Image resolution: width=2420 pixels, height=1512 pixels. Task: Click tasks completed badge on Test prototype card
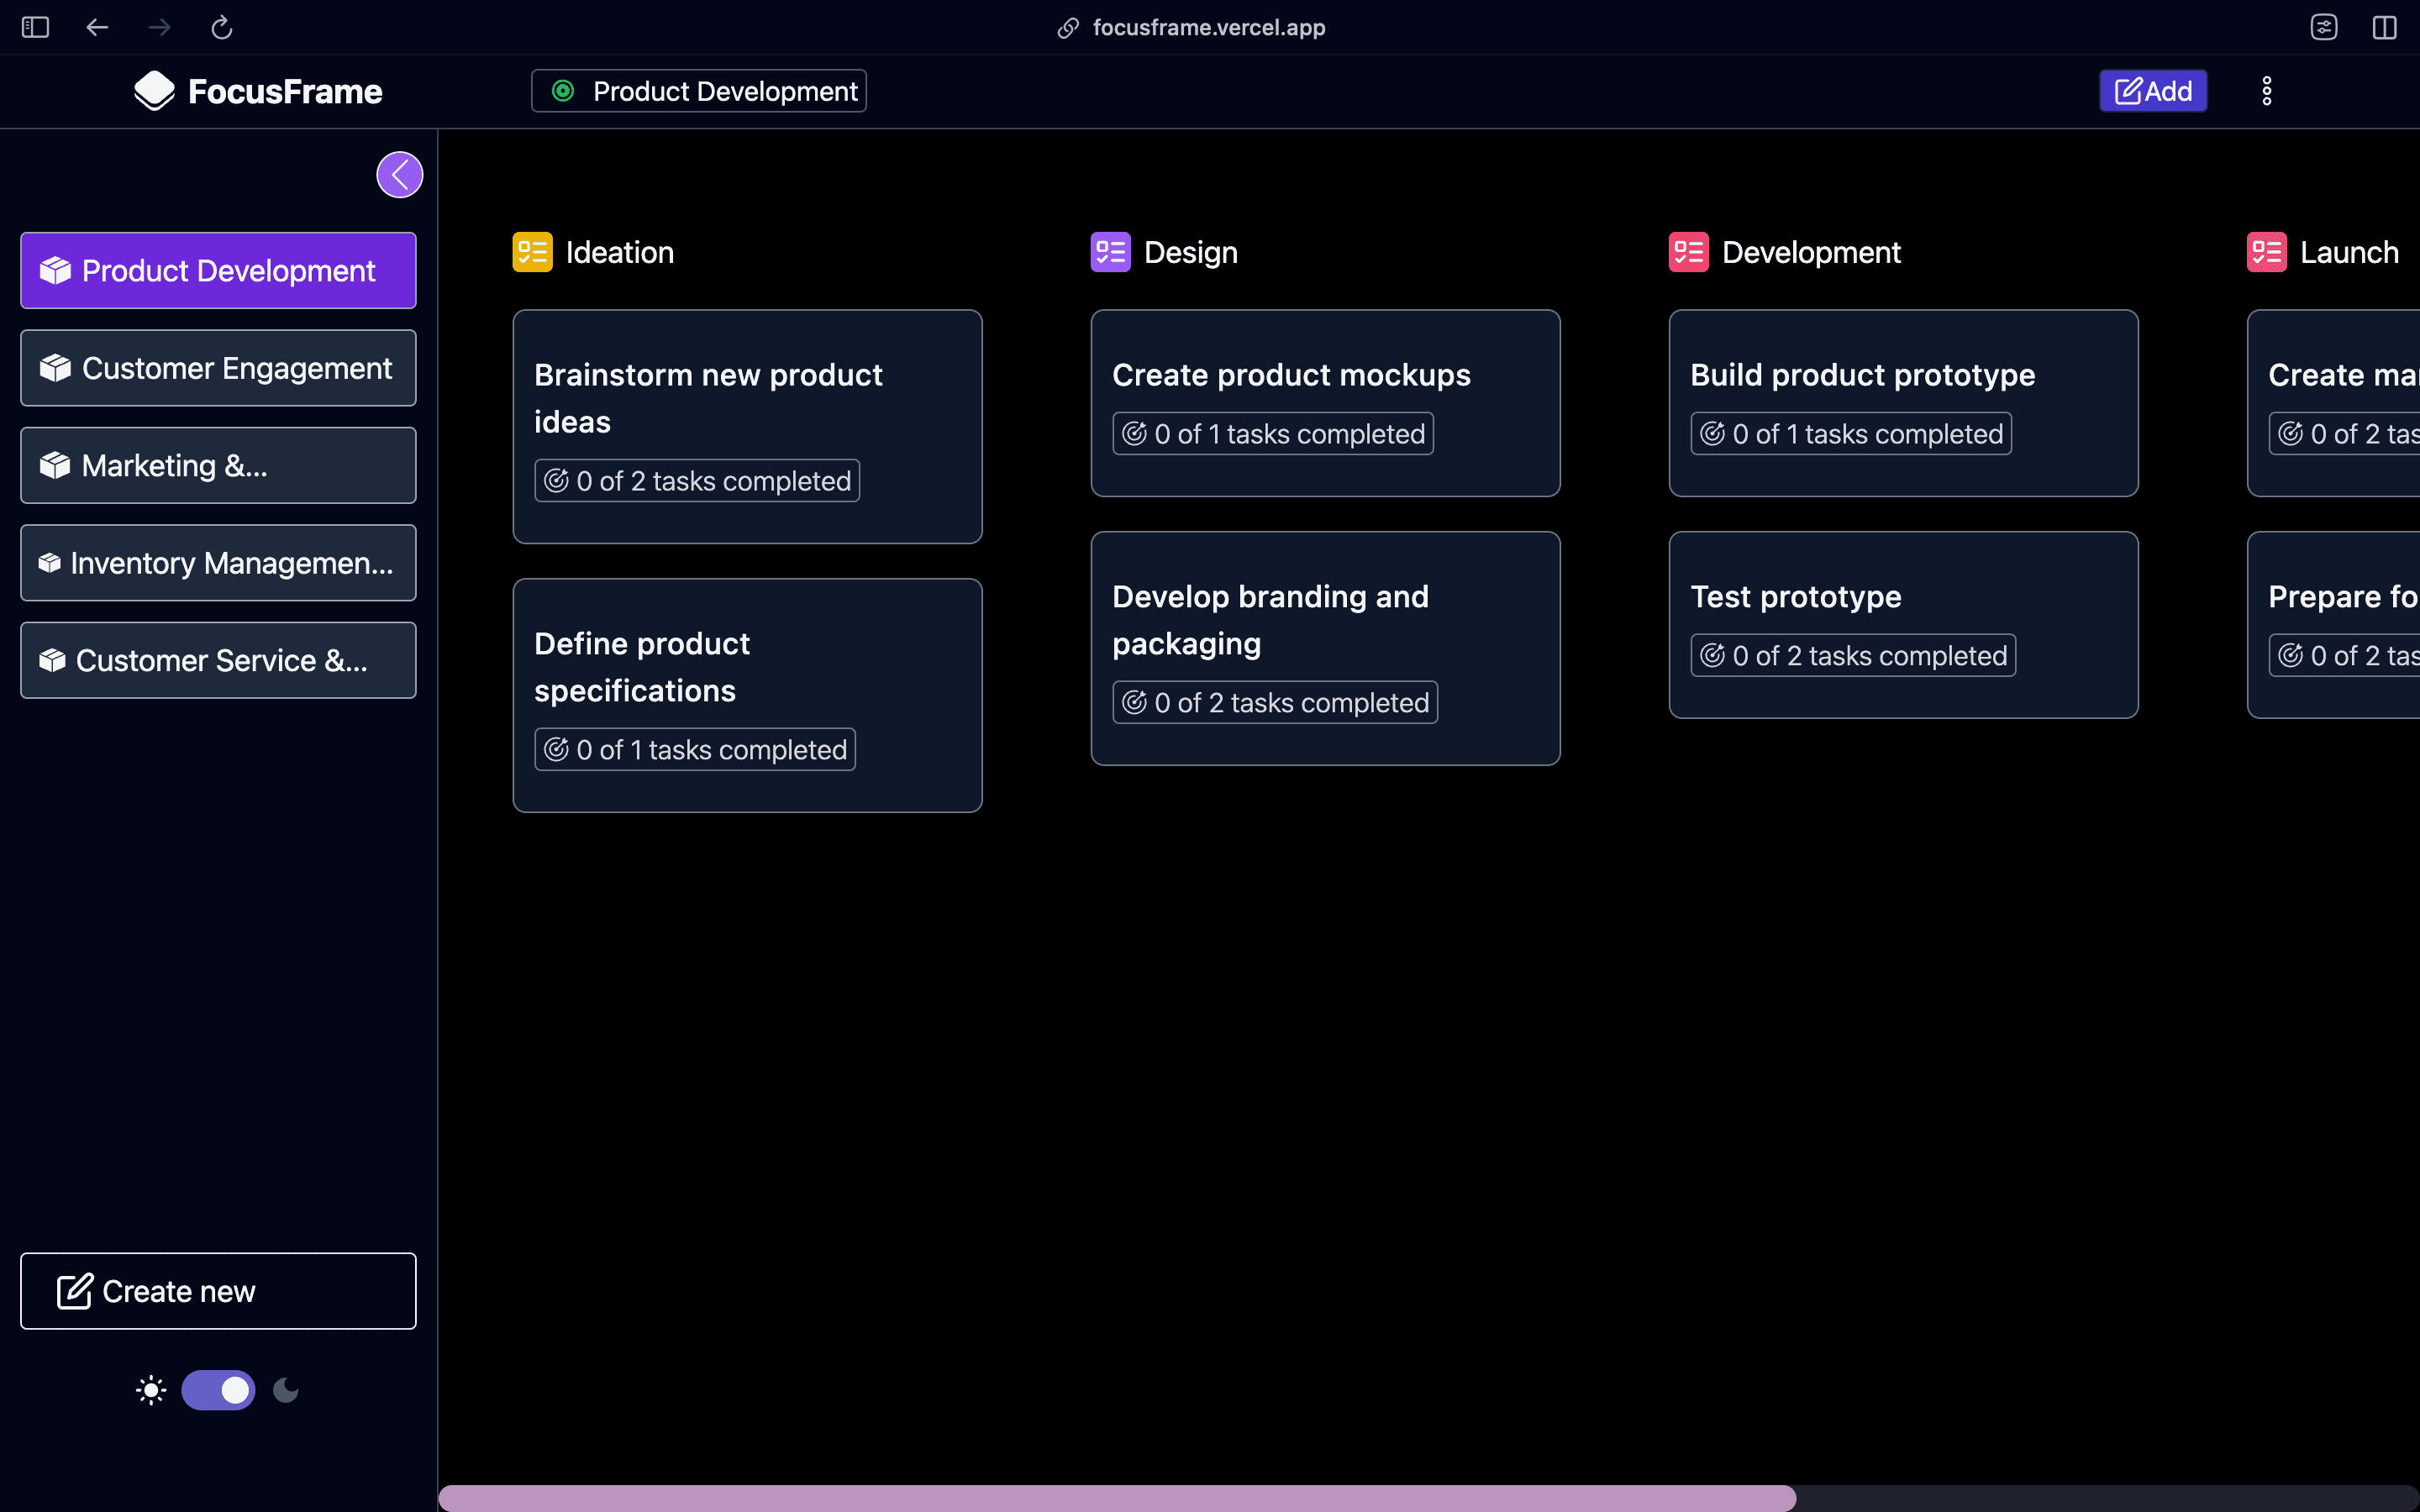click(1853, 656)
